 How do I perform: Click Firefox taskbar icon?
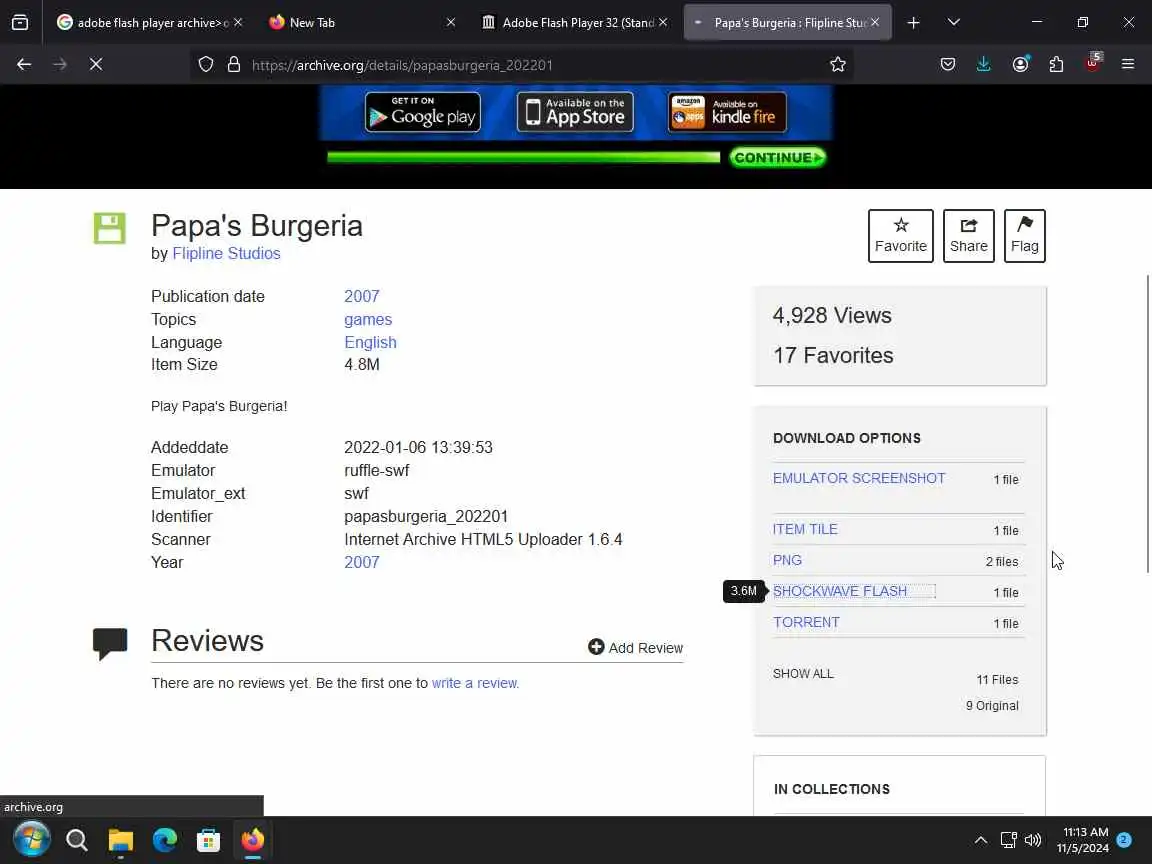[253, 840]
